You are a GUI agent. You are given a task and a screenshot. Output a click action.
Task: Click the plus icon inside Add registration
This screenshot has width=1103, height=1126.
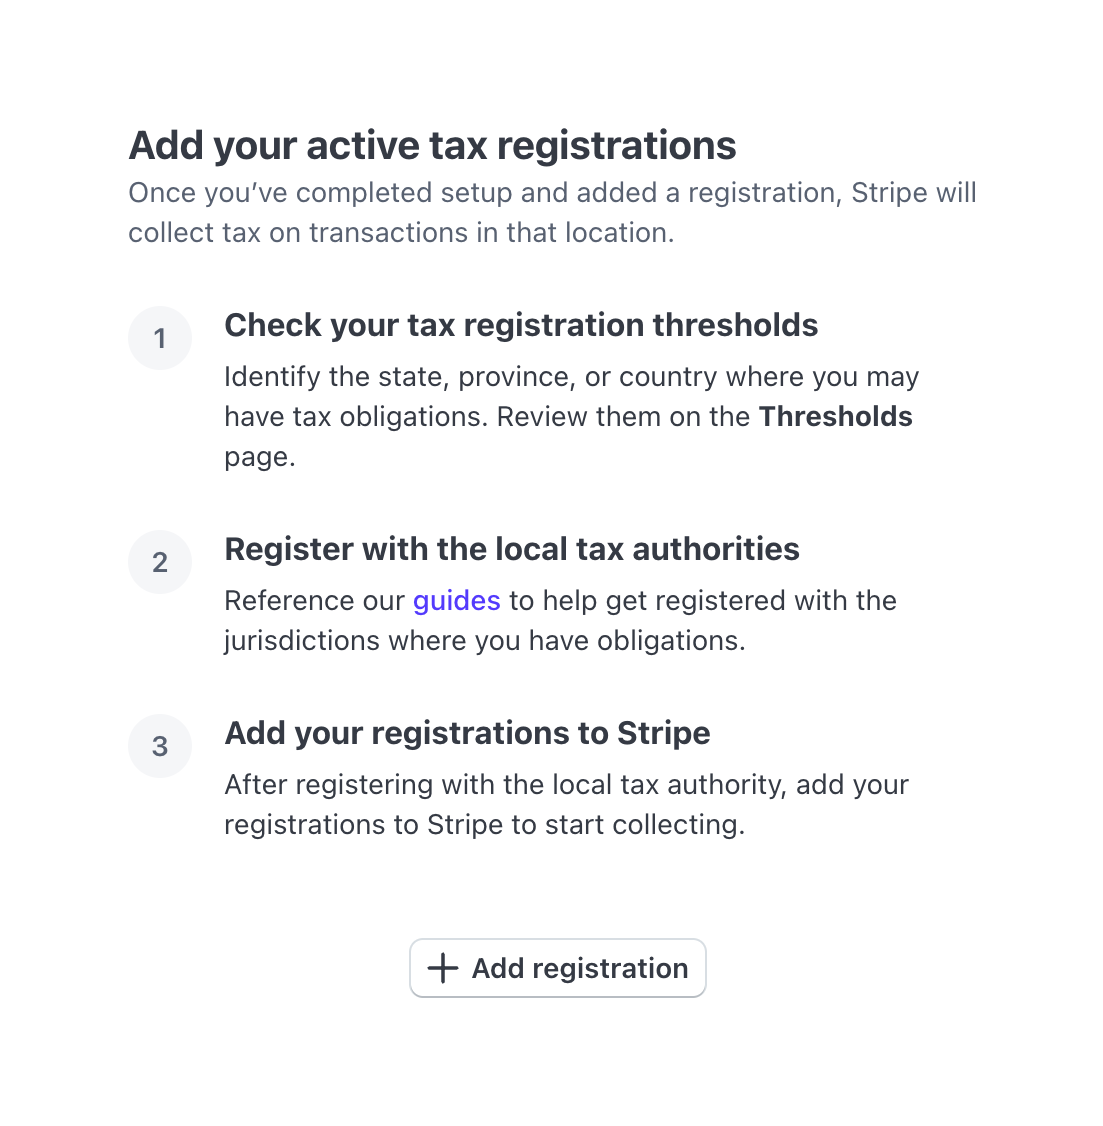click(x=441, y=968)
